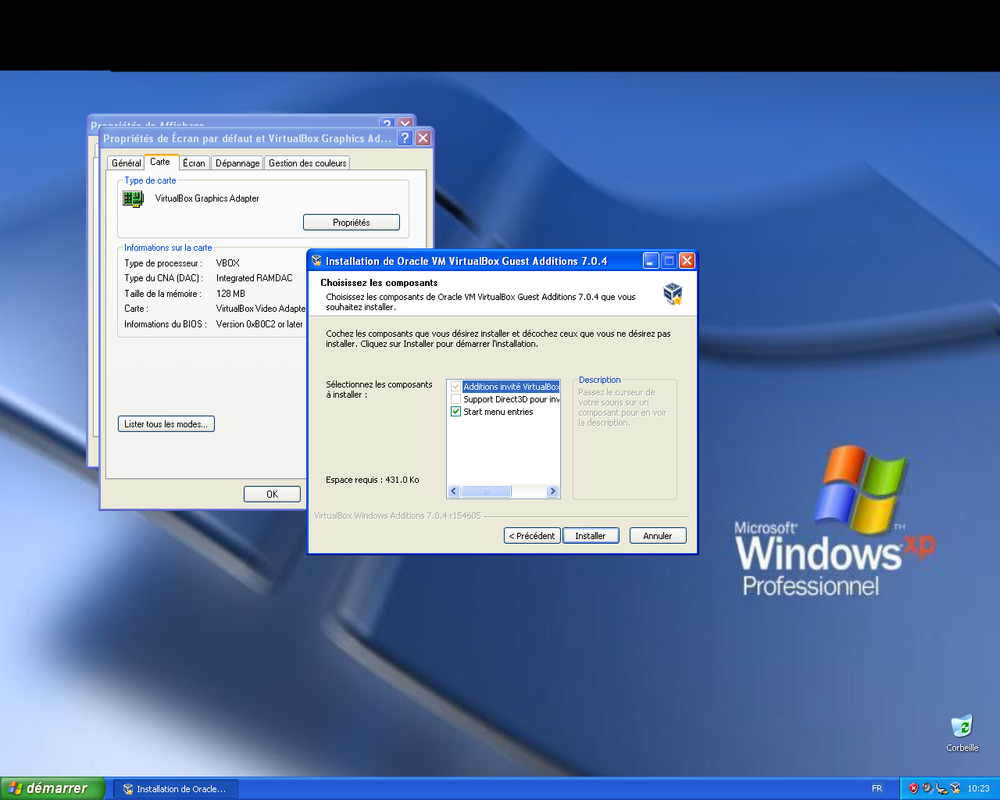Click the Propriétés button for the adapter
Screen dimensions: 1000x800
(x=351, y=222)
